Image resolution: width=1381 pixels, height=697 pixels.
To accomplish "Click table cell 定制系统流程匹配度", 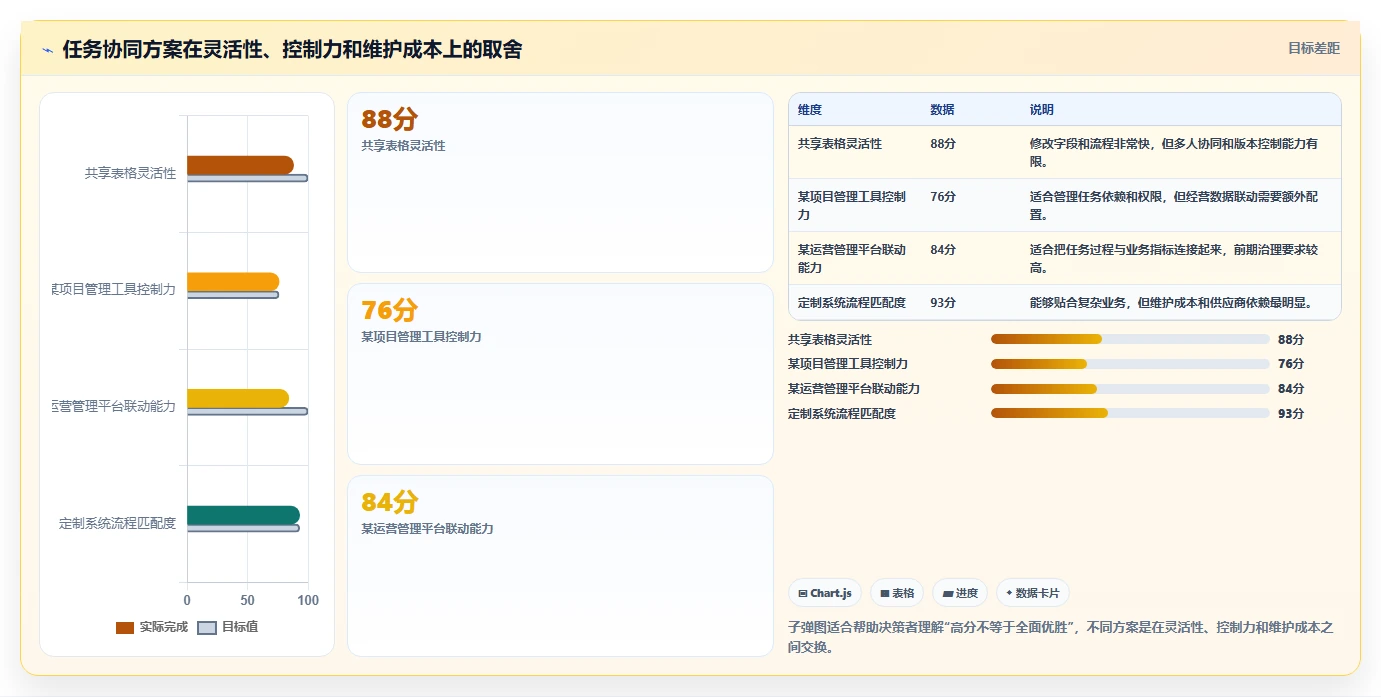I will (x=852, y=303).
